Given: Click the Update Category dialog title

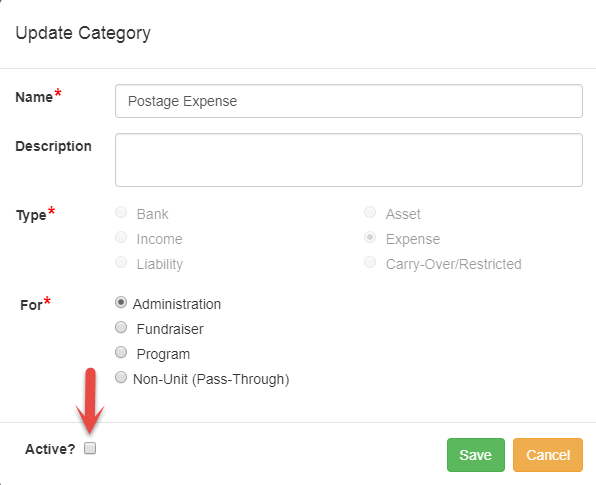Looking at the screenshot, I should (83, 33).
